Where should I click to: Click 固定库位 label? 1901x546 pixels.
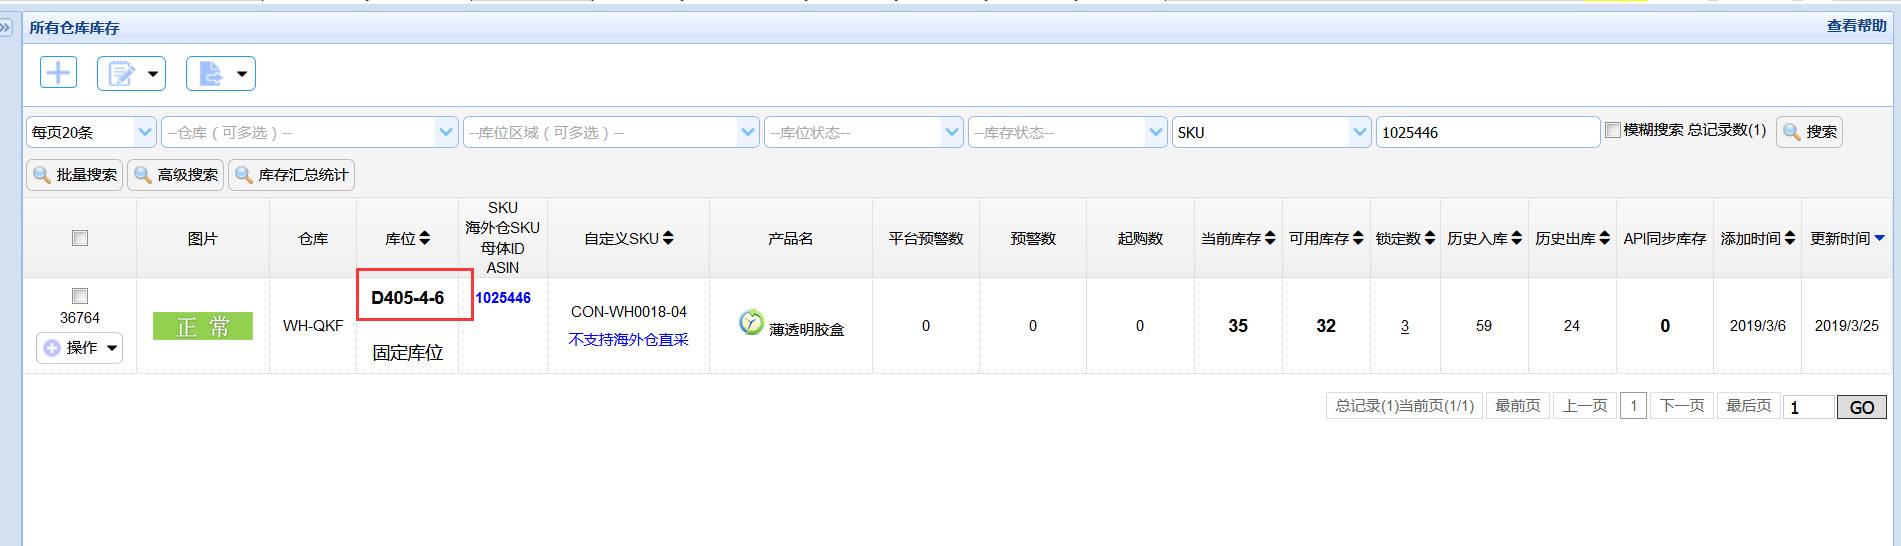click(408, 353)
